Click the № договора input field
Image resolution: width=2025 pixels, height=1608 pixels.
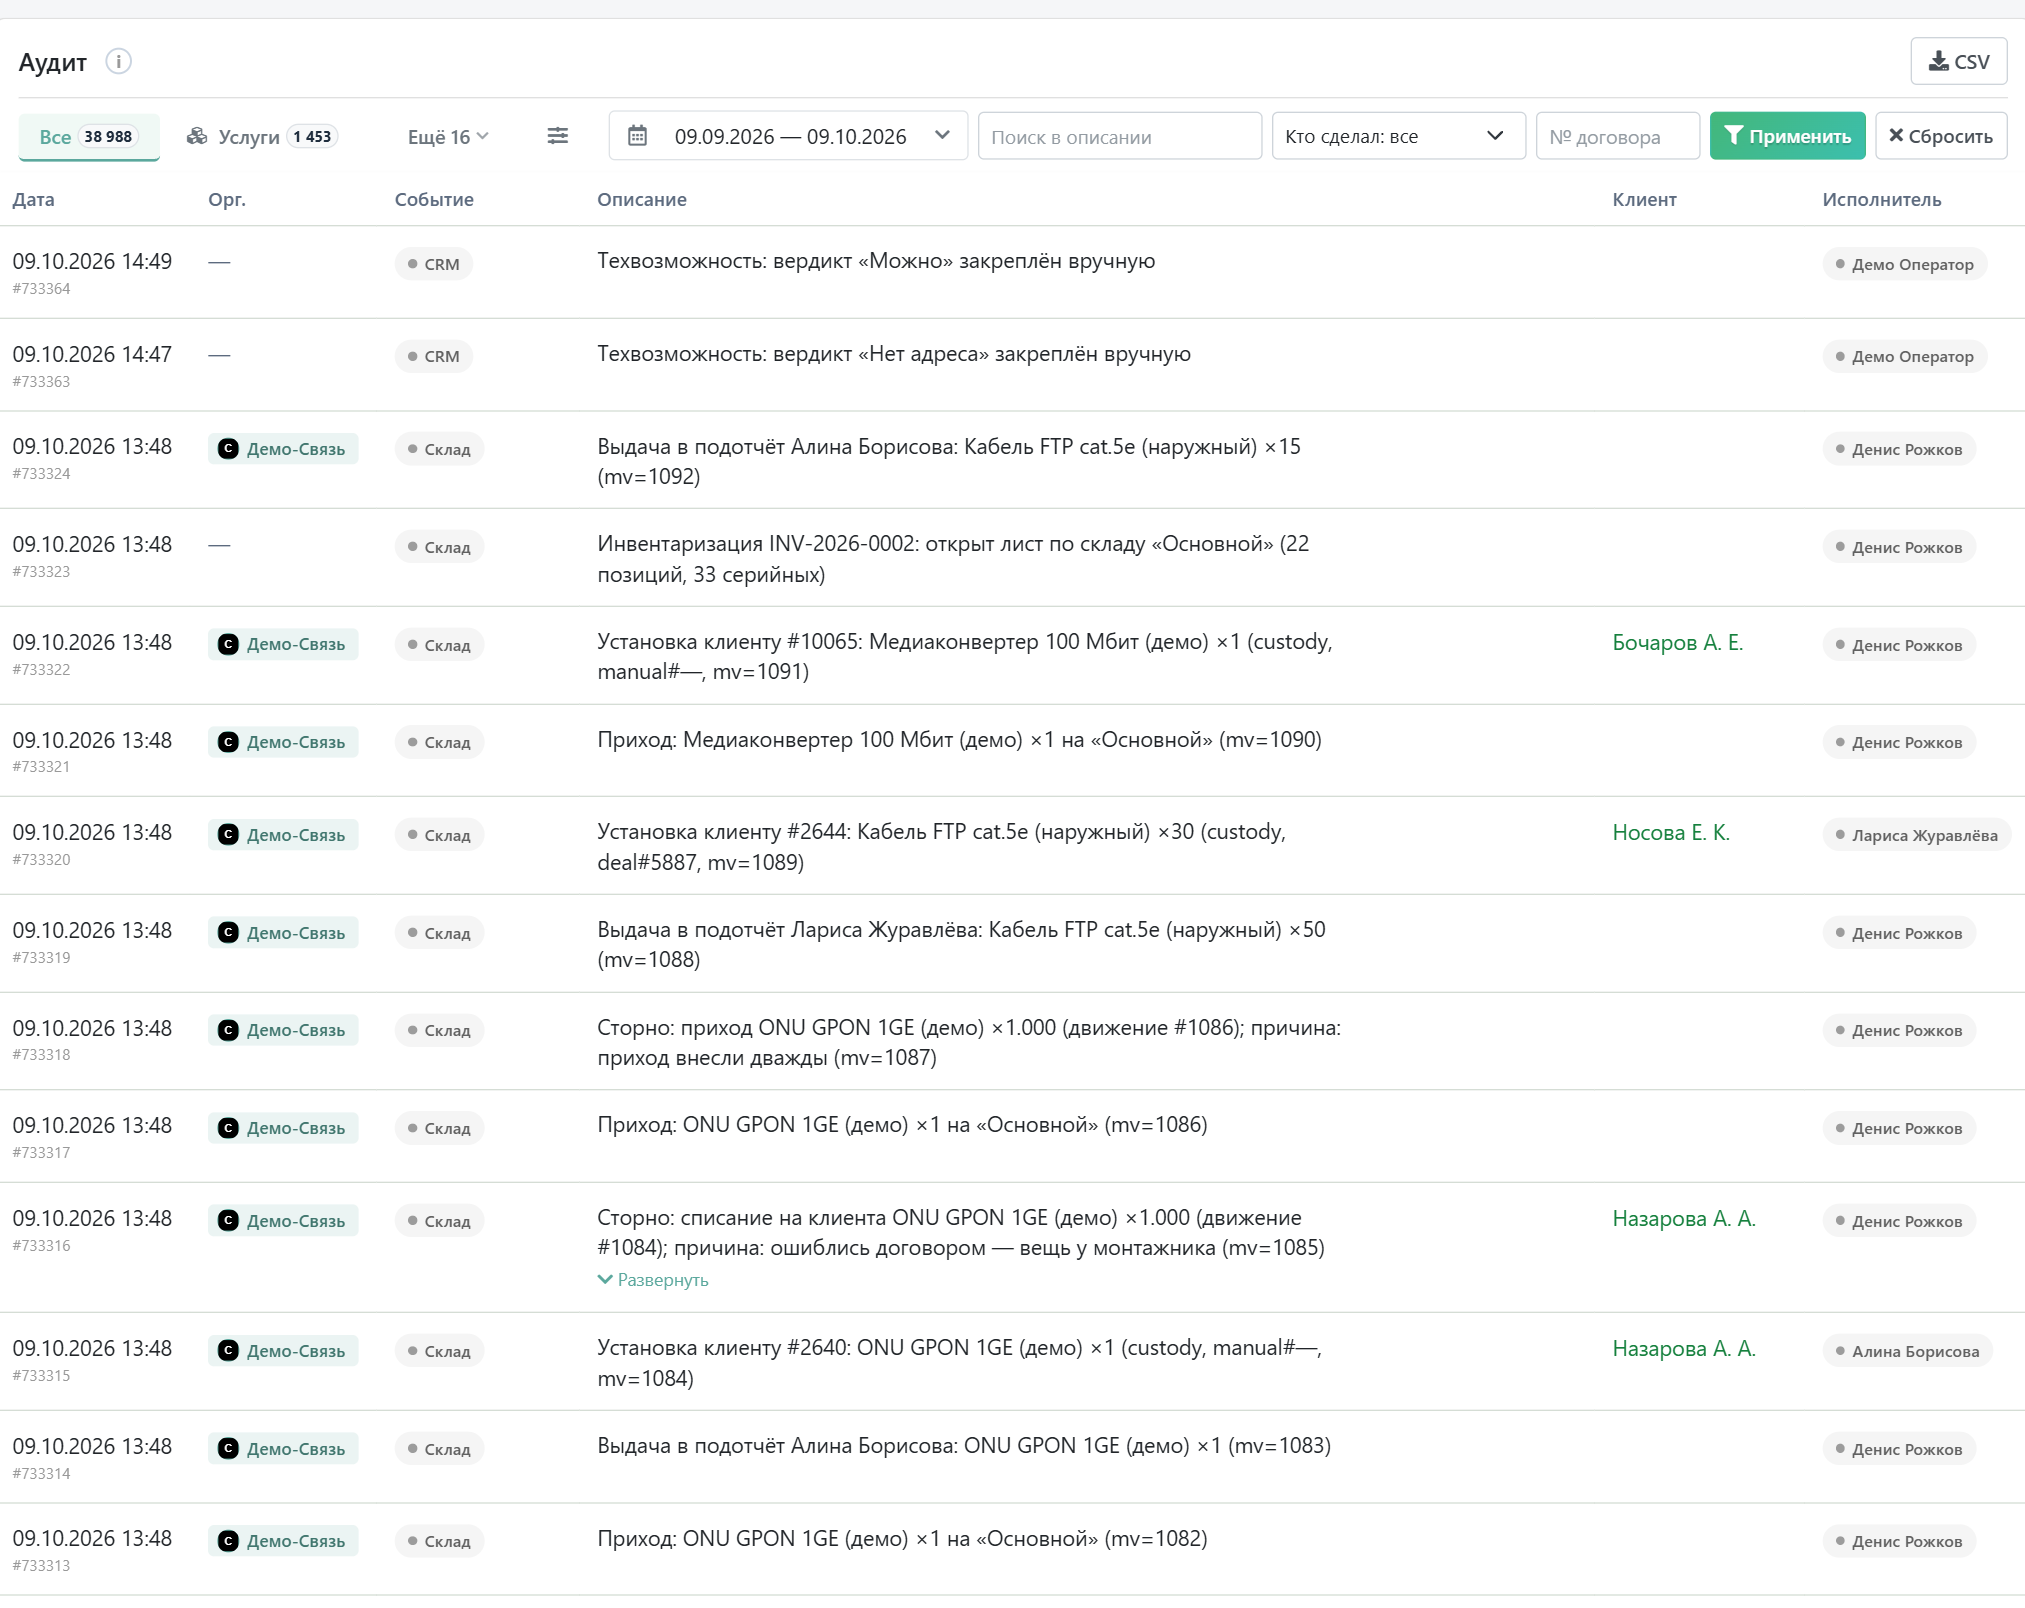(x=1617, y=136)
